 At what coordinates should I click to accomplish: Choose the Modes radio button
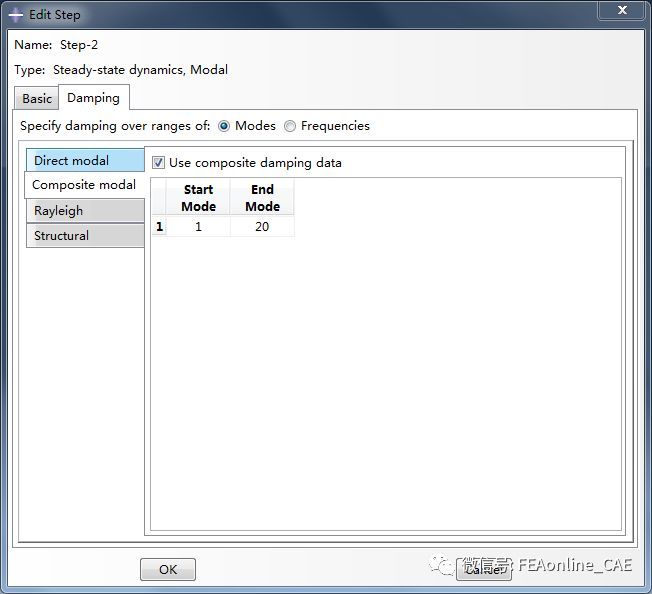click(224, 126)
